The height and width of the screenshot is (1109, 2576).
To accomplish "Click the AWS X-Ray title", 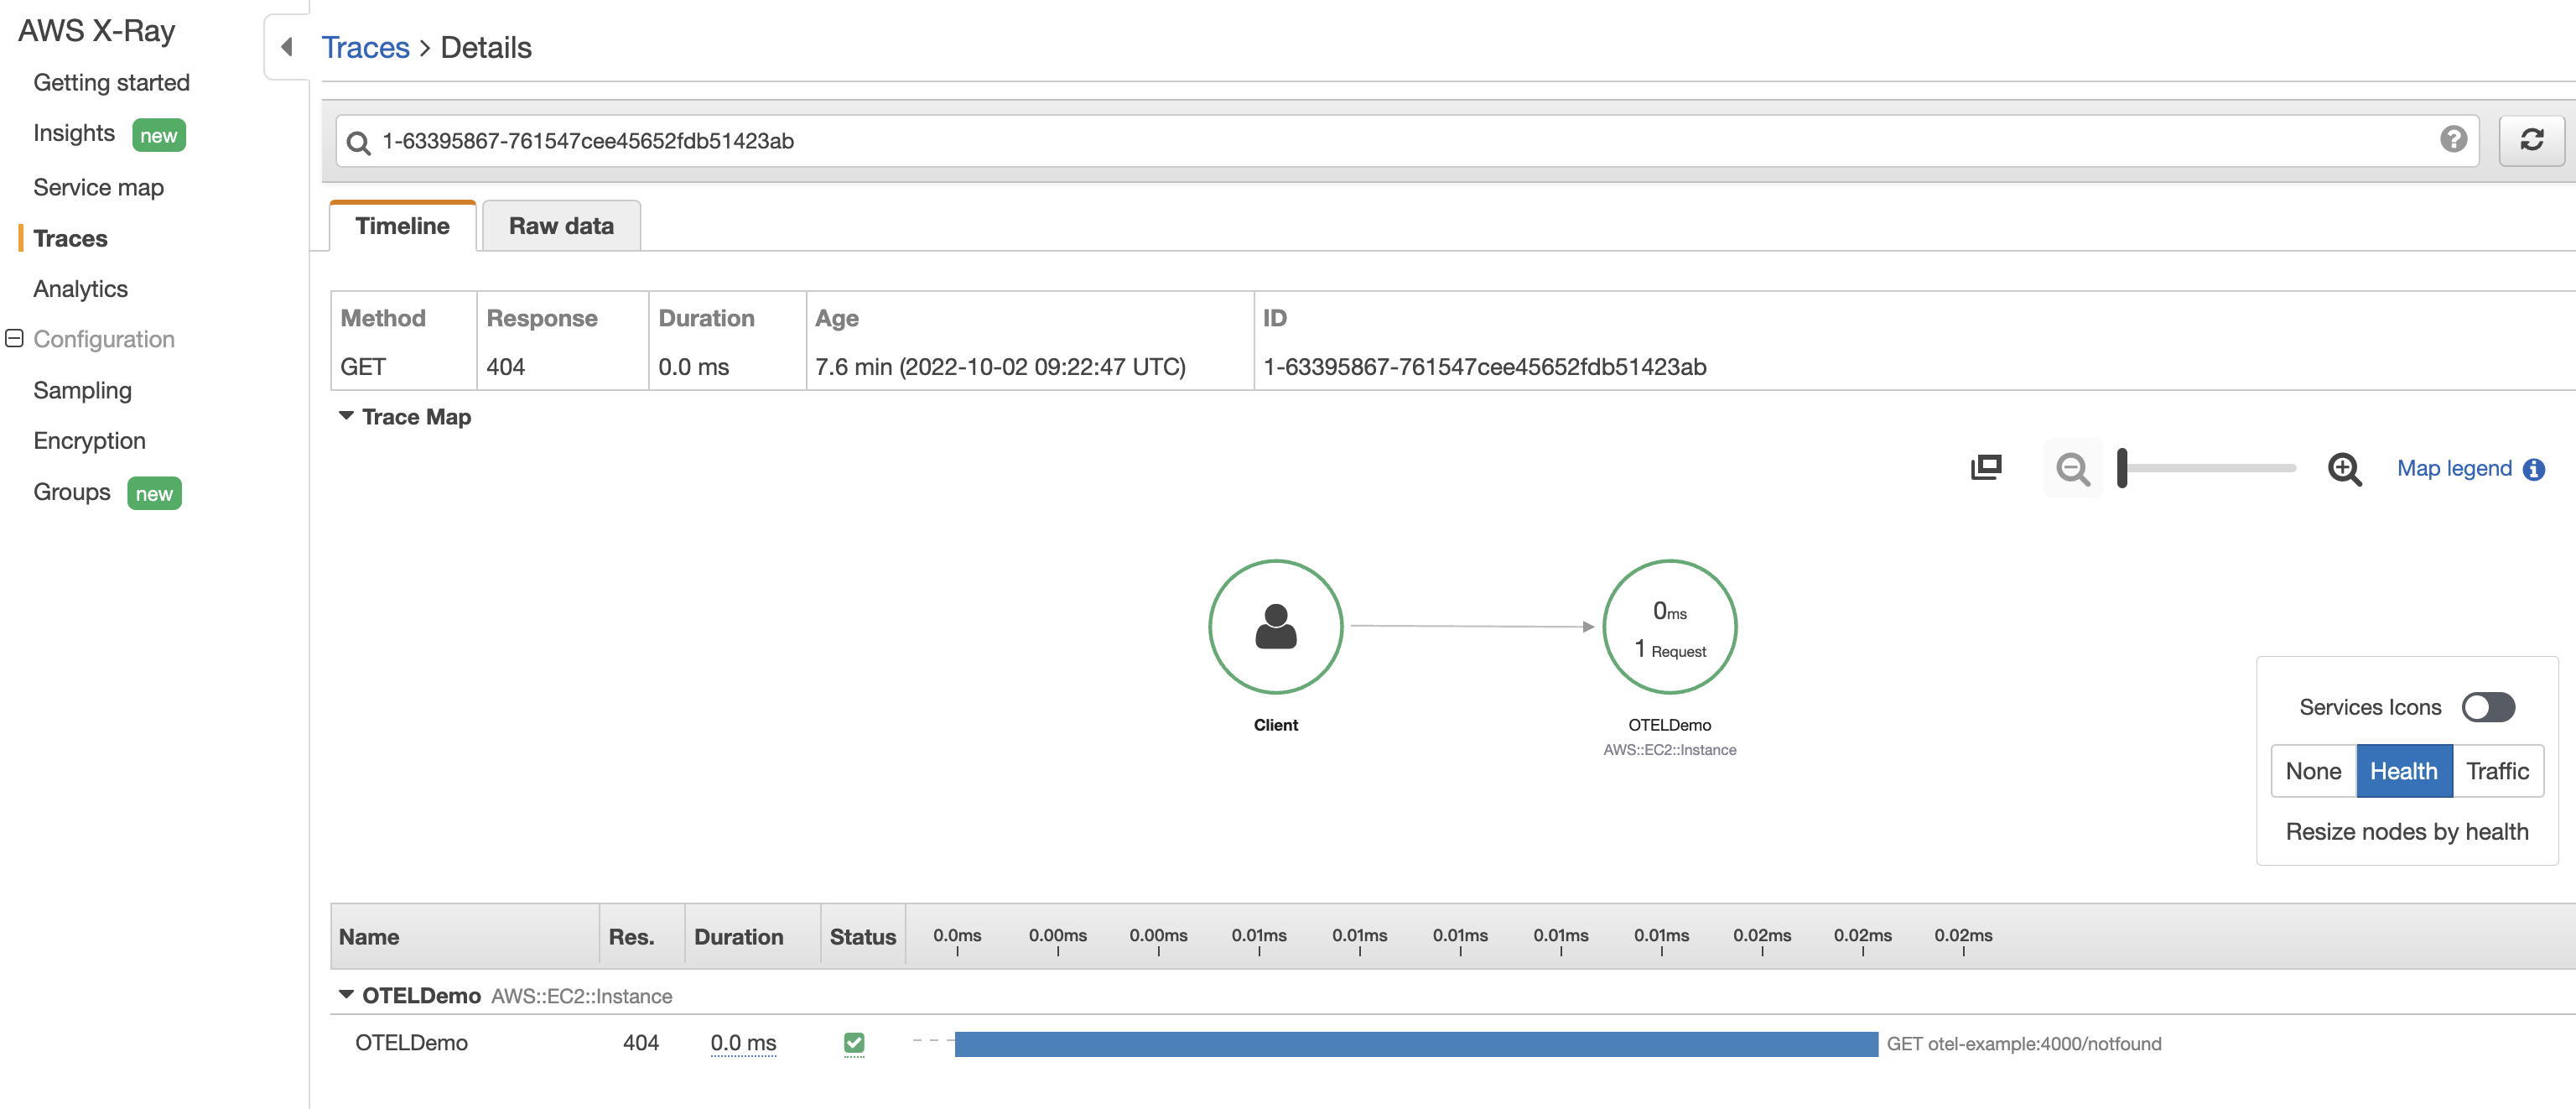I will pyautogui.click(x=96, y=31).
